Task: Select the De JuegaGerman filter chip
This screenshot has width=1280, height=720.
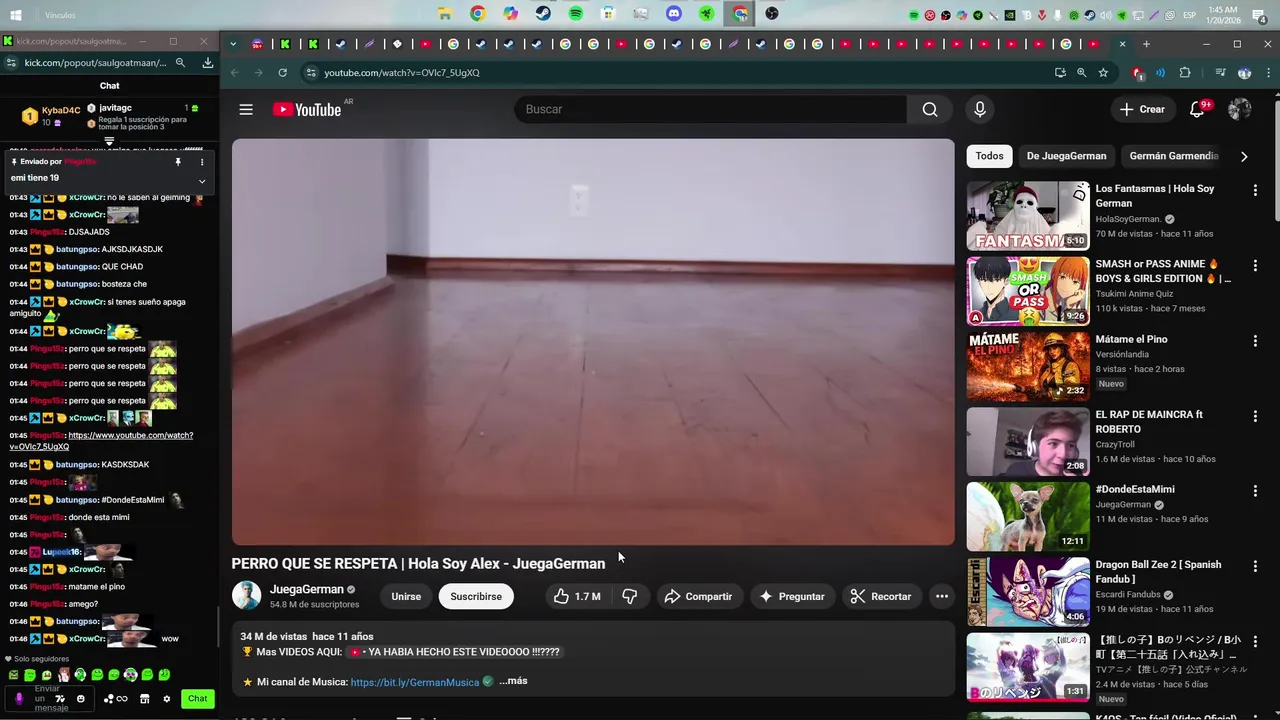Action: click(1066, 156)
